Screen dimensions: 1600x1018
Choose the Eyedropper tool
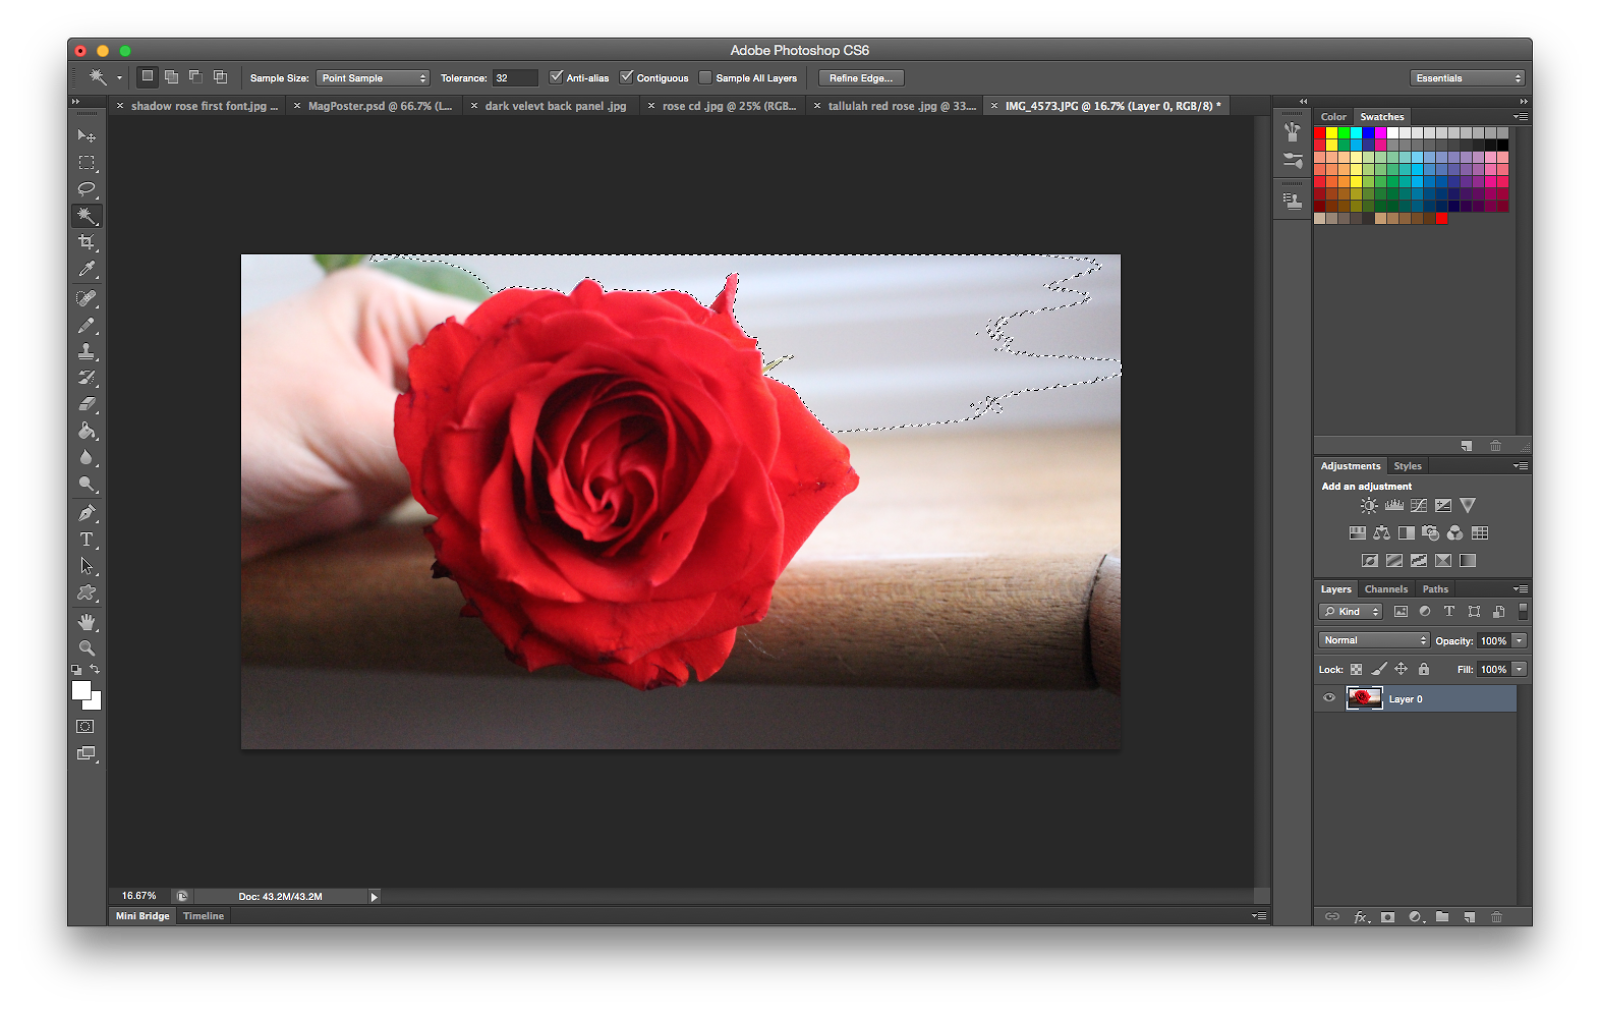click(x=87, y=269)
